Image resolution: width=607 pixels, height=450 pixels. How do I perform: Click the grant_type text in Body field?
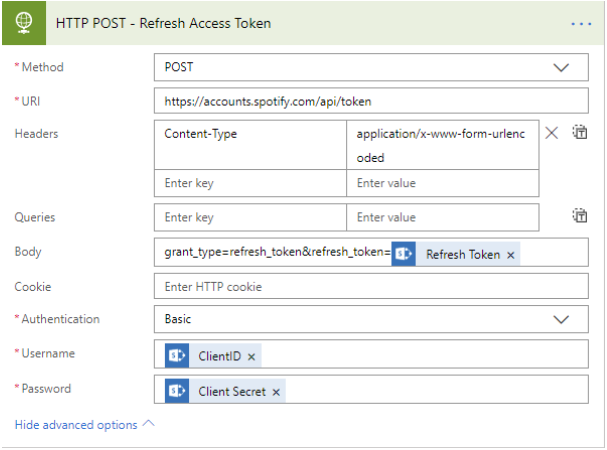coord(278,252)
